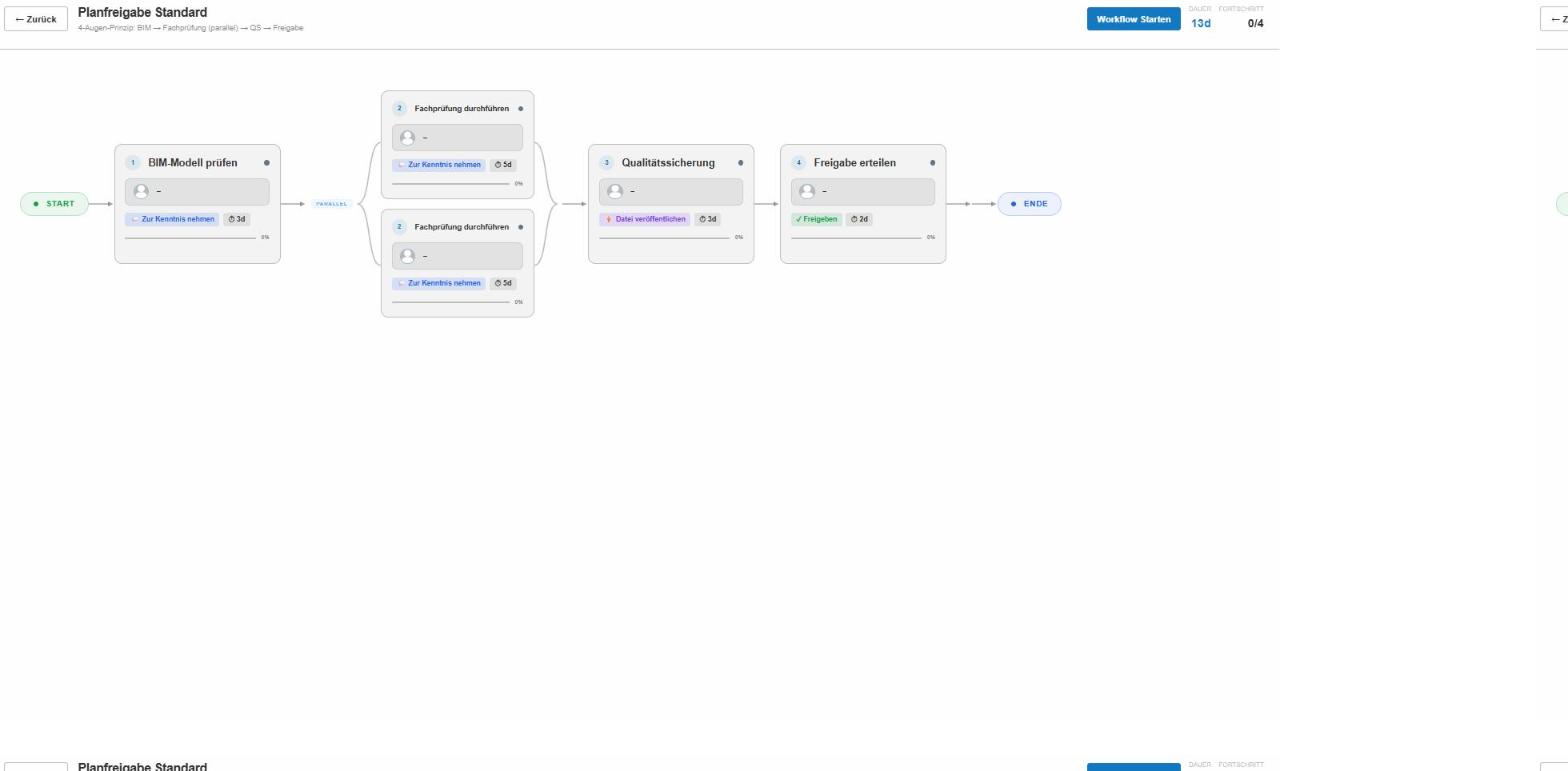Viewport: 1568px width, 771px height.
Task: Click the 3d duration tag on BIM-Modell prüfen
Action: (236, 219)
